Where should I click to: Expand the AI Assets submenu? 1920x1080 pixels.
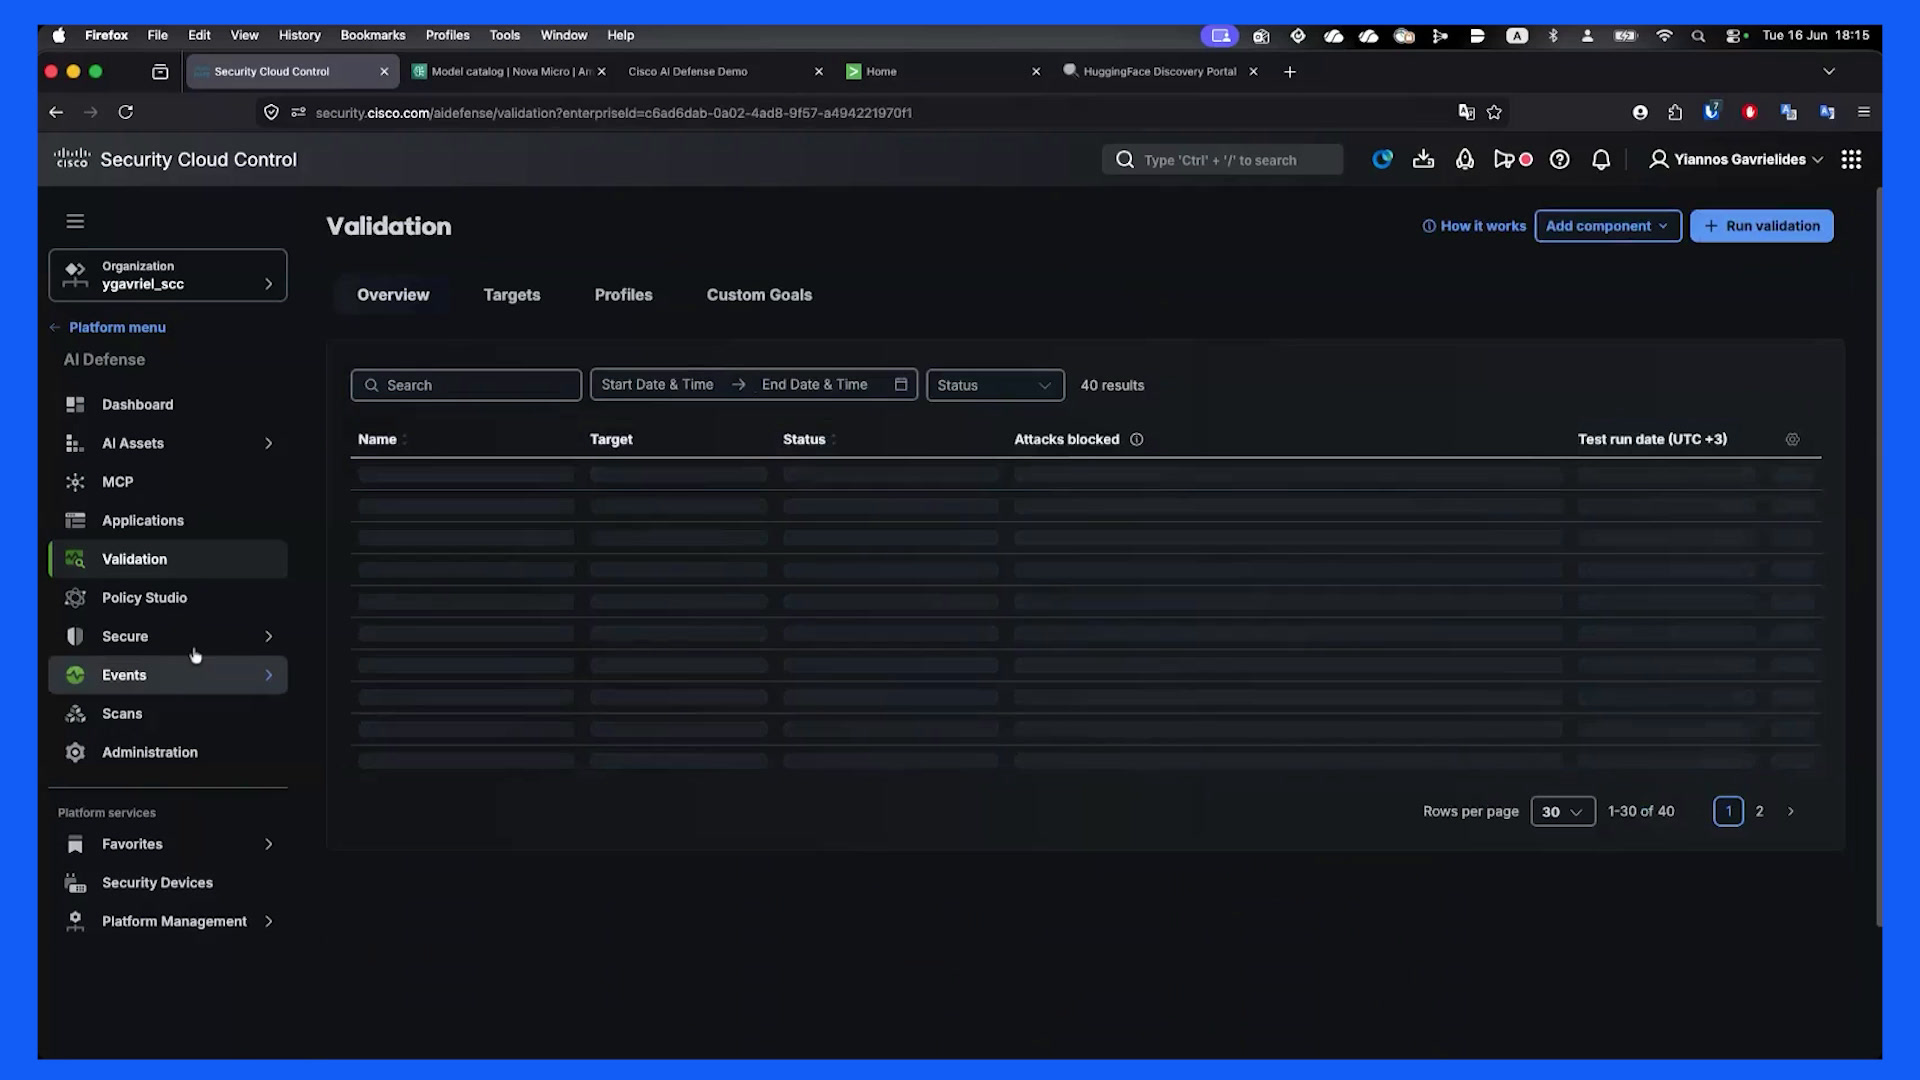268,443
